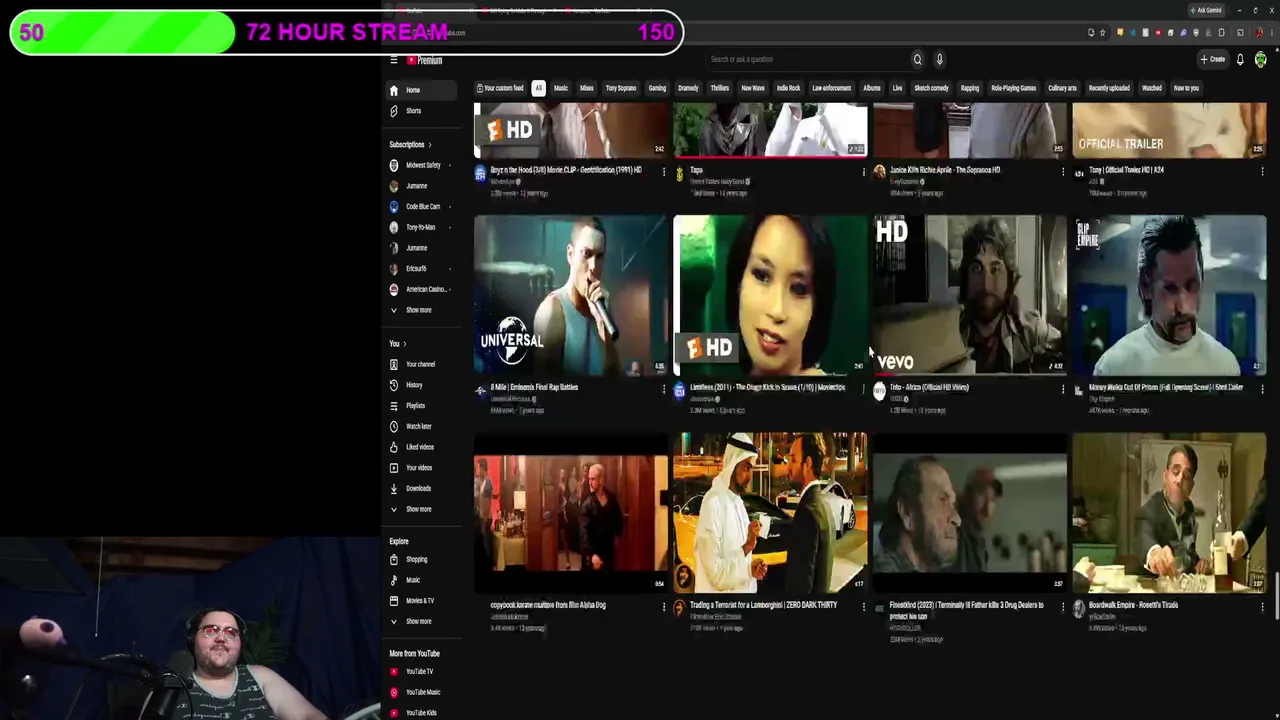
Task: Open Music under Explore
Action: point(420,580)
